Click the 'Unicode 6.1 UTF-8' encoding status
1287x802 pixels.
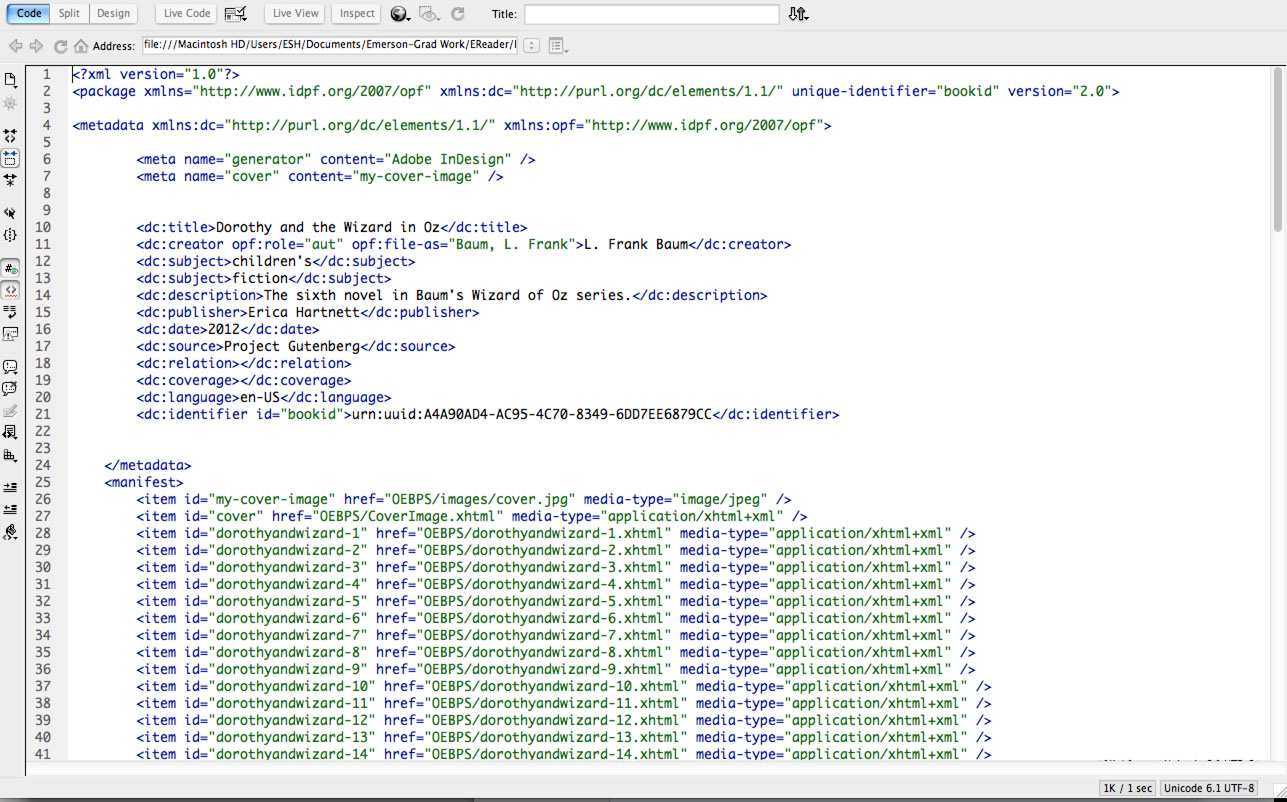coord(1208,788)
